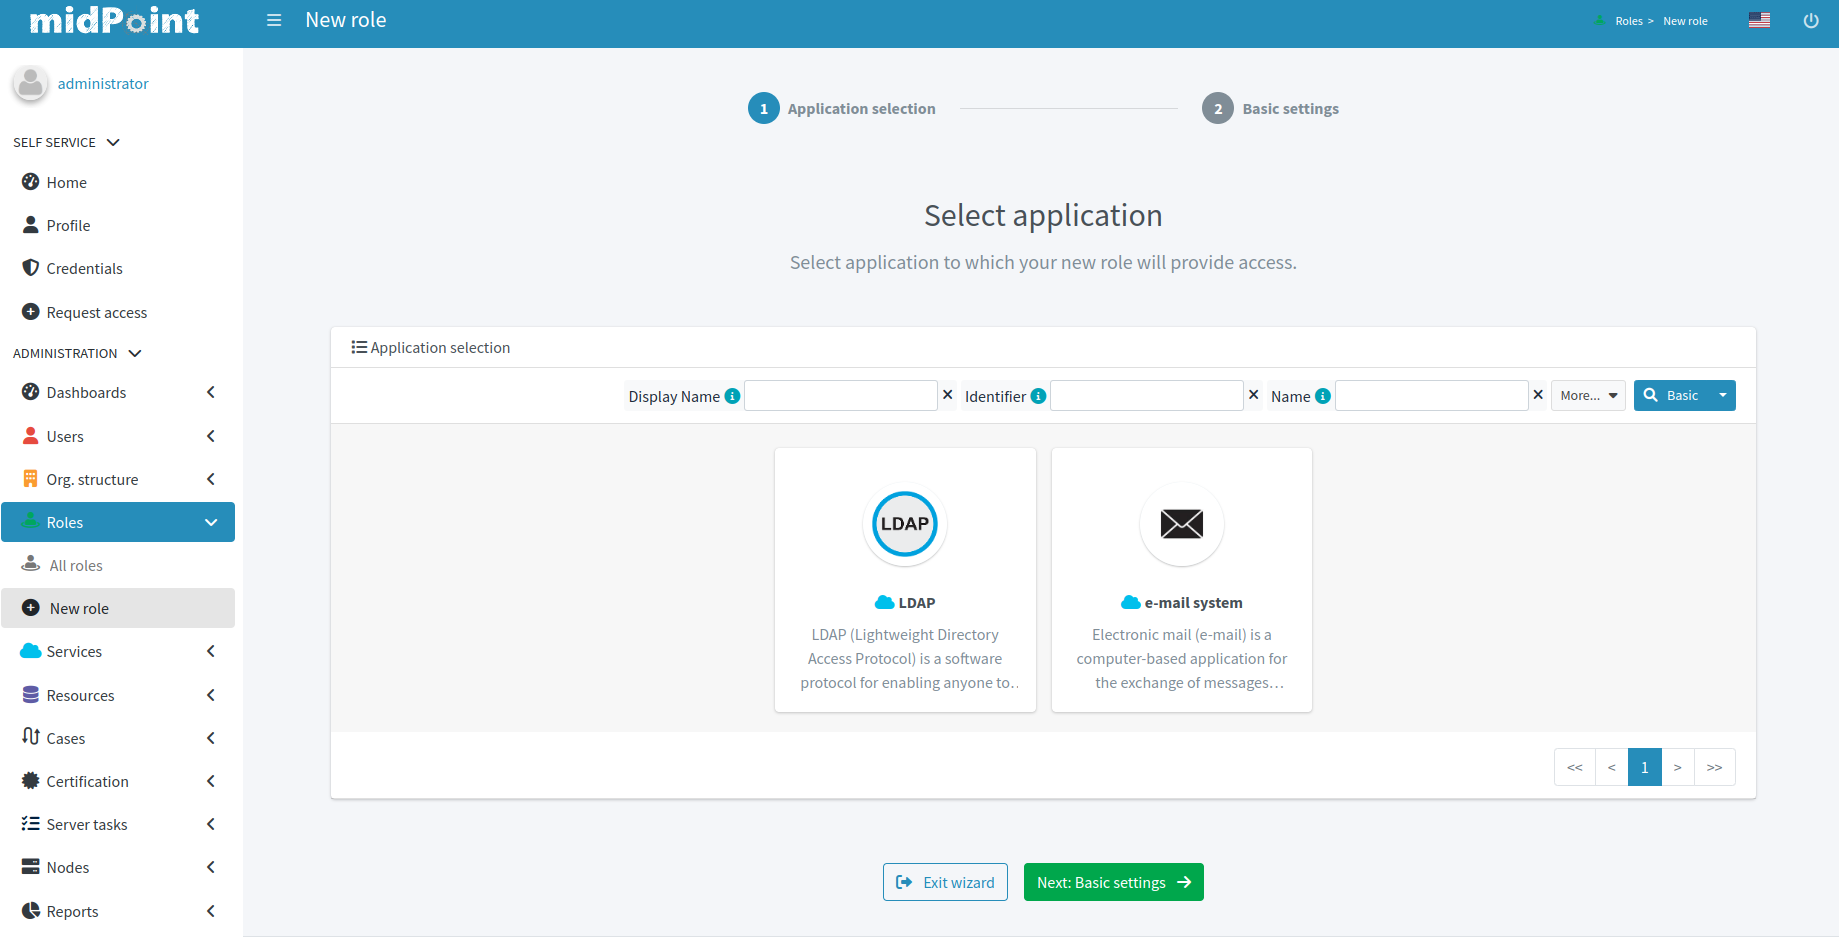This screenshot has width=1839, height=940.
Task: Click the midPoint logo
Action: 113,20
